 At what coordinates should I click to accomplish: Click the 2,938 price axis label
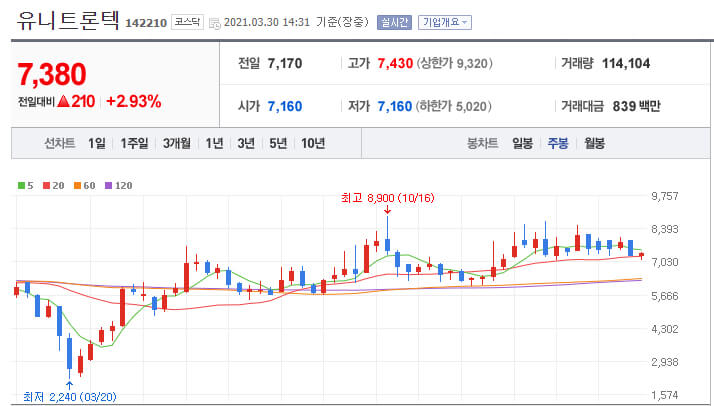665,362
